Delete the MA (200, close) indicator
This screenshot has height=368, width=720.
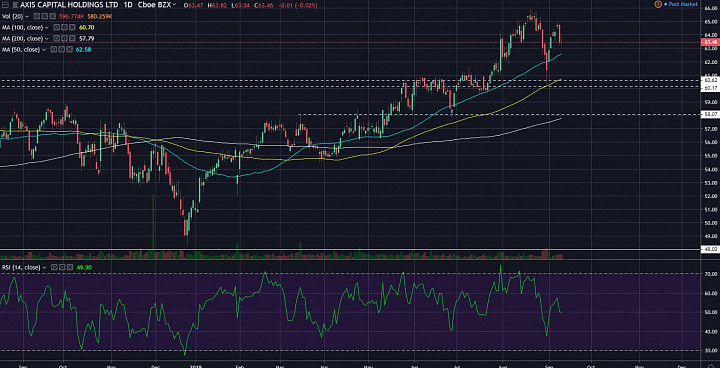(72, 39)
